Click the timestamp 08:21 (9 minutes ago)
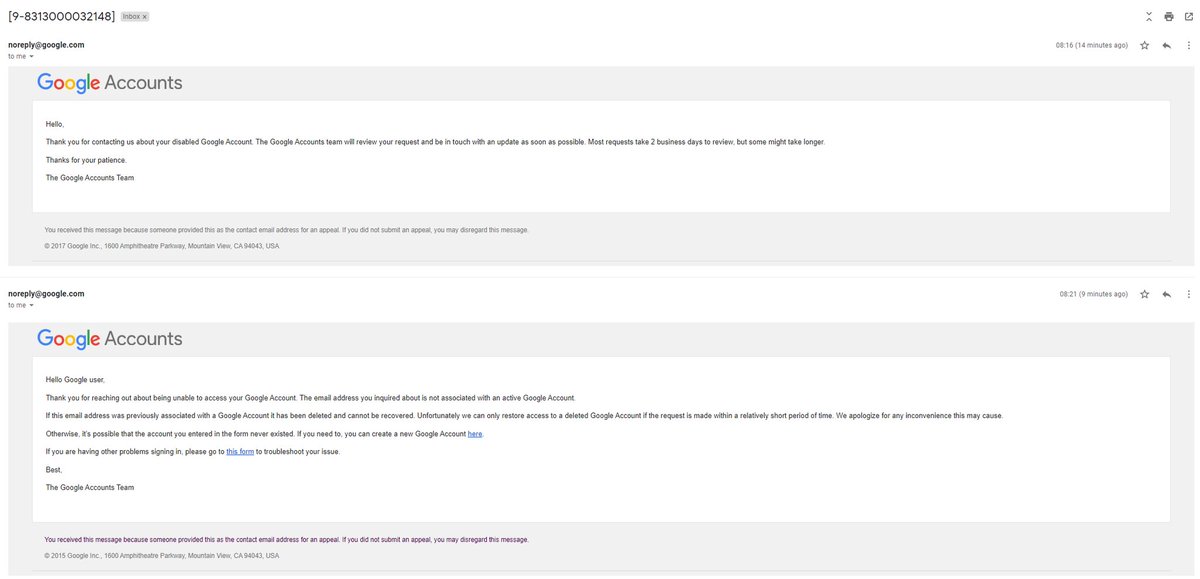 1094,295
